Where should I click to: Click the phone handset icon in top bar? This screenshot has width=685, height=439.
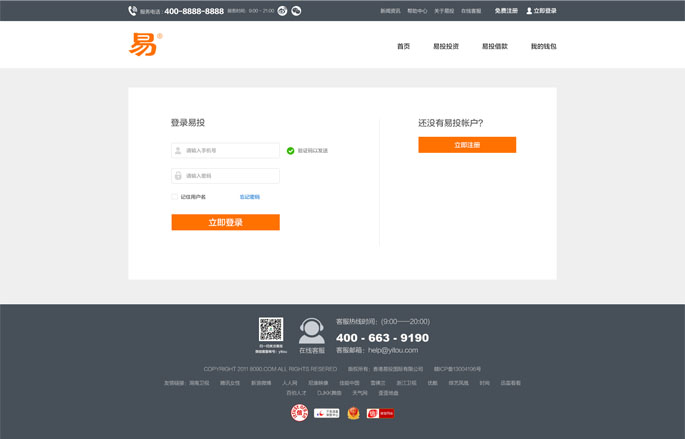(132, 10)
